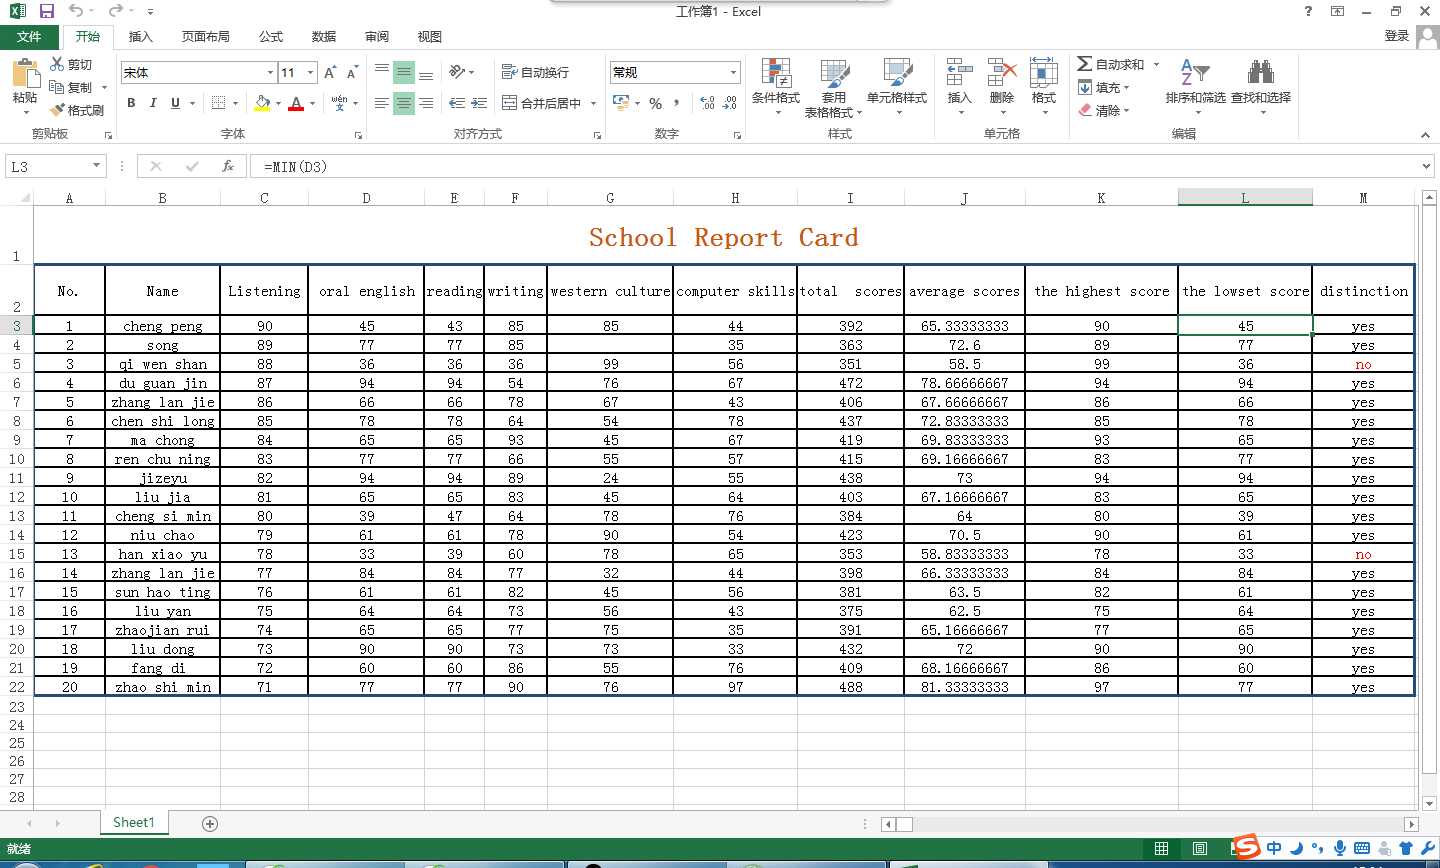This screenshot has width=1440, height=868.
Task: Switch to the Page Layout (页面布局) tab
Action: [206, 36]
